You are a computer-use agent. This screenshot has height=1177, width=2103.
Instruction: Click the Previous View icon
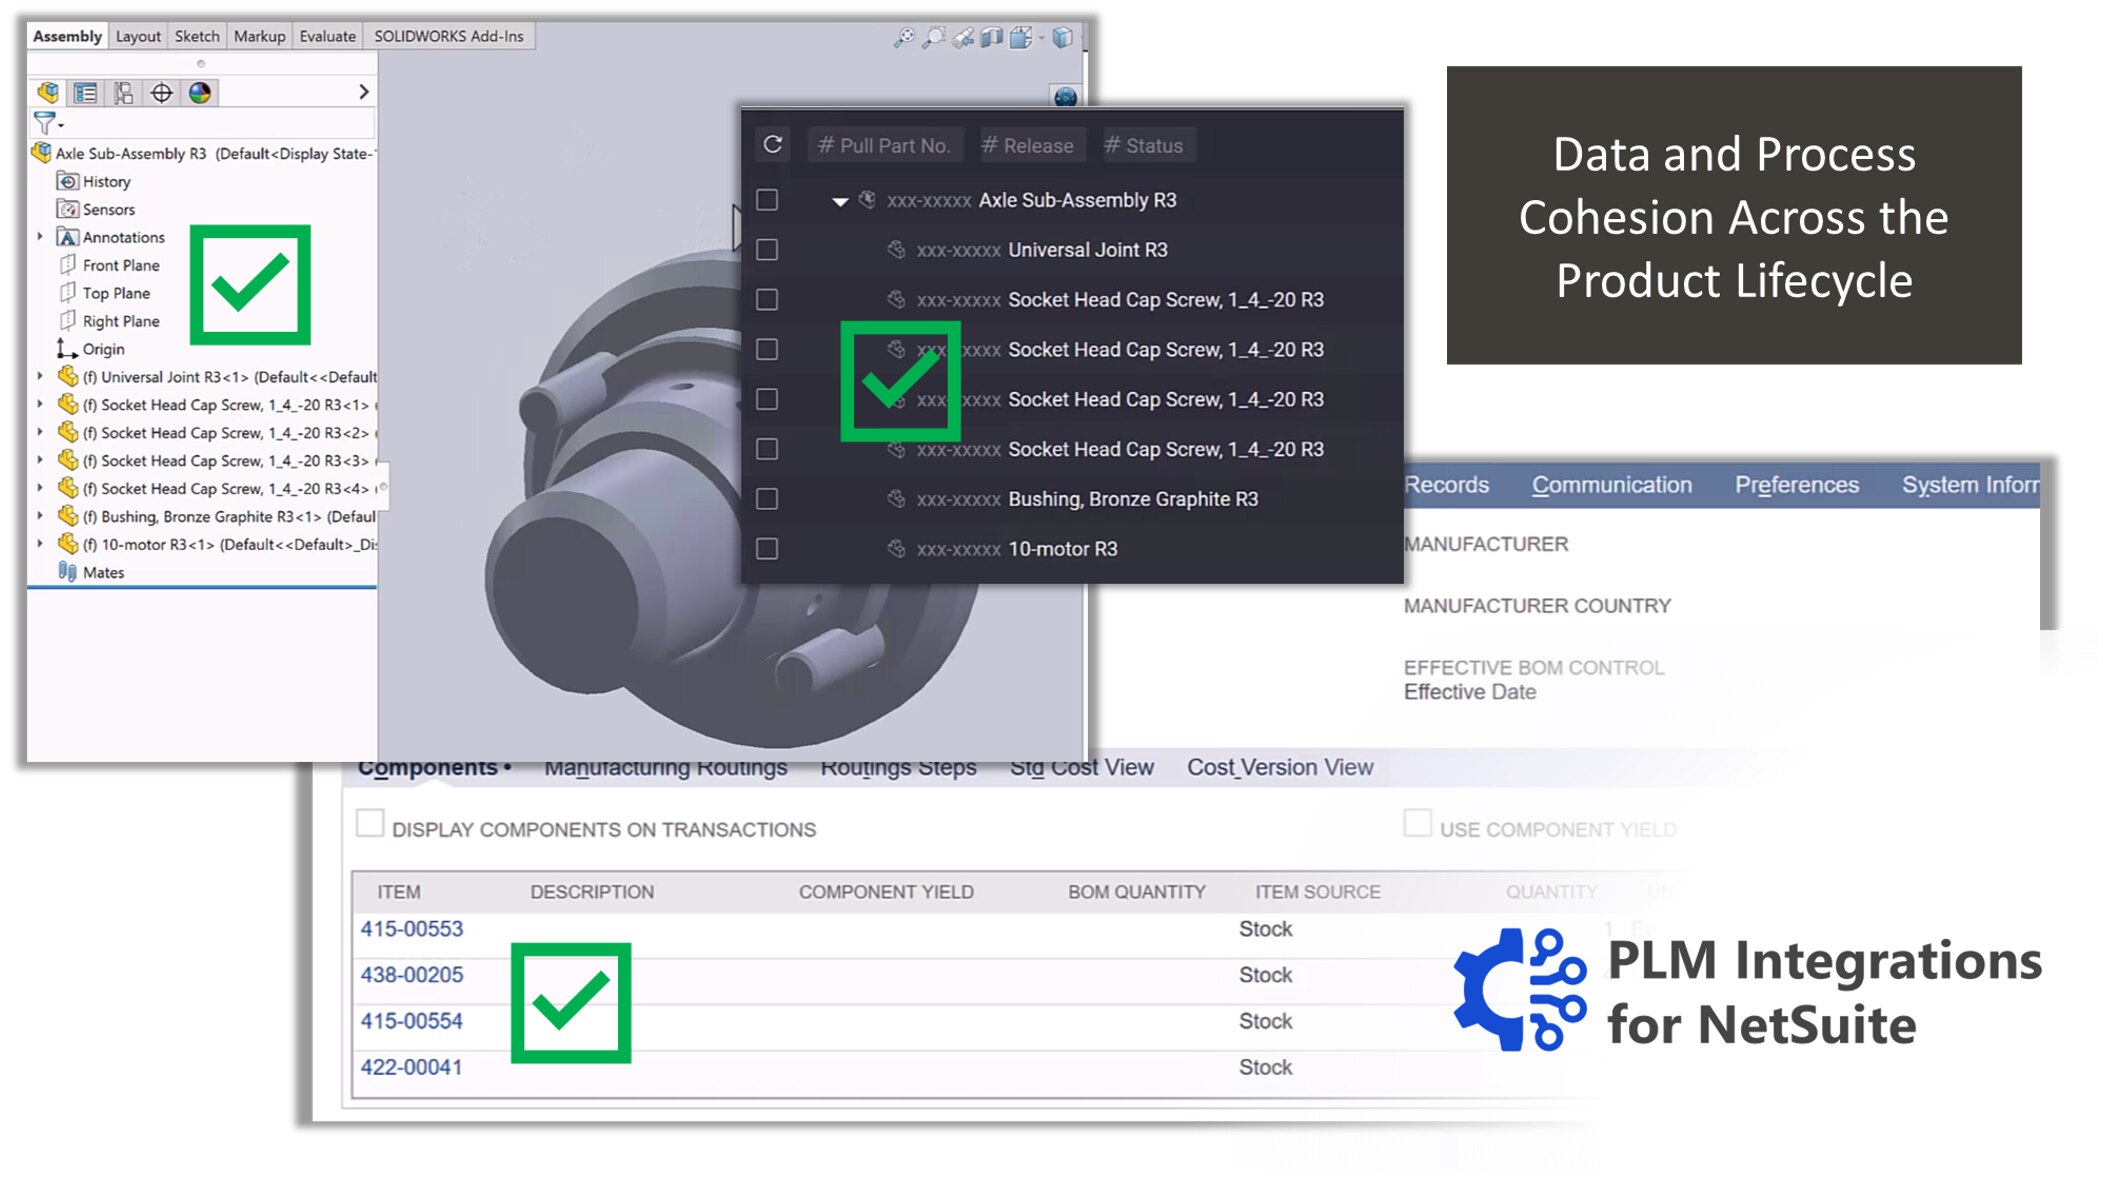click(962, 38)
